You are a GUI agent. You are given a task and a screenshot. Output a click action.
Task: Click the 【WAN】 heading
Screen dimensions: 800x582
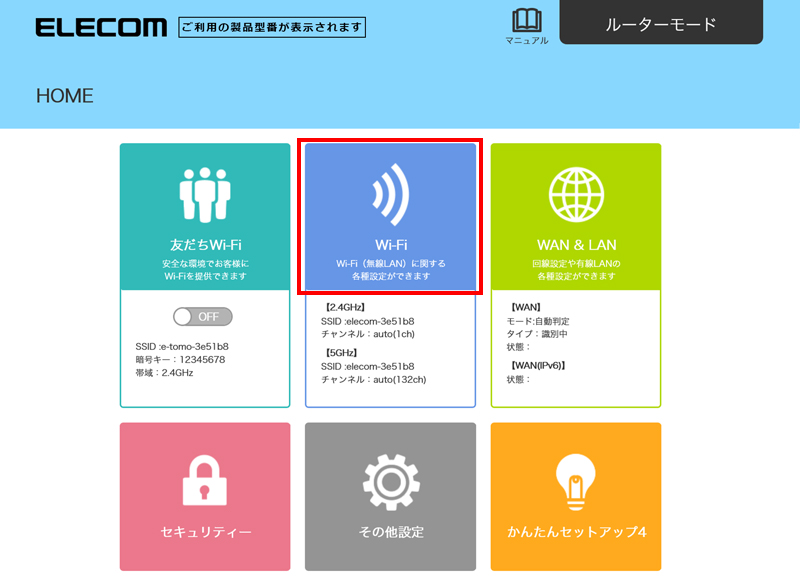(x=526, y=307)
